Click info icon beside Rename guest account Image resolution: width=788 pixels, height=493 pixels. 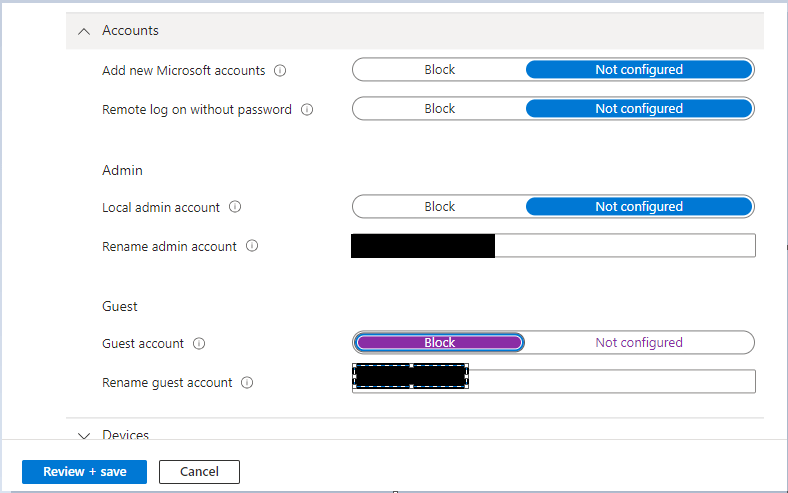pyautogui.click(x=247, y=383)
